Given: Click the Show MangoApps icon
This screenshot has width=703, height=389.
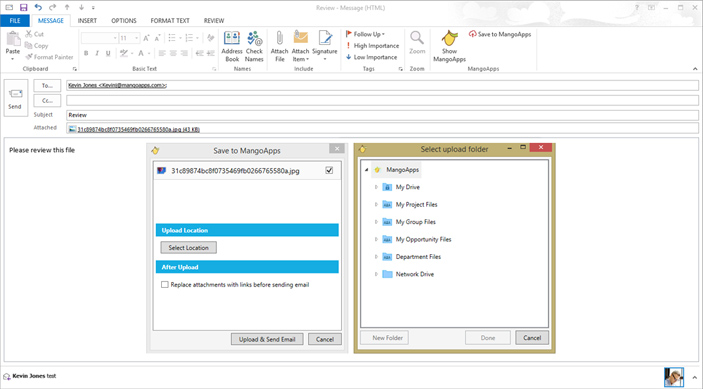Looking at the screenshot, I should click(x=449, y=38).
